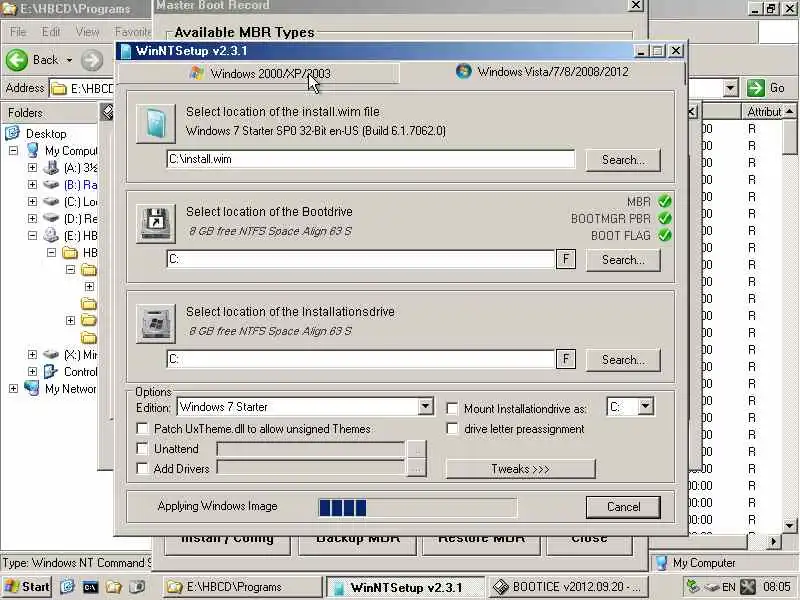This screenshot has width=800, height=600.
Task: Collapse My Computer in the Folders tree
Action: click(x=13, y=151)
